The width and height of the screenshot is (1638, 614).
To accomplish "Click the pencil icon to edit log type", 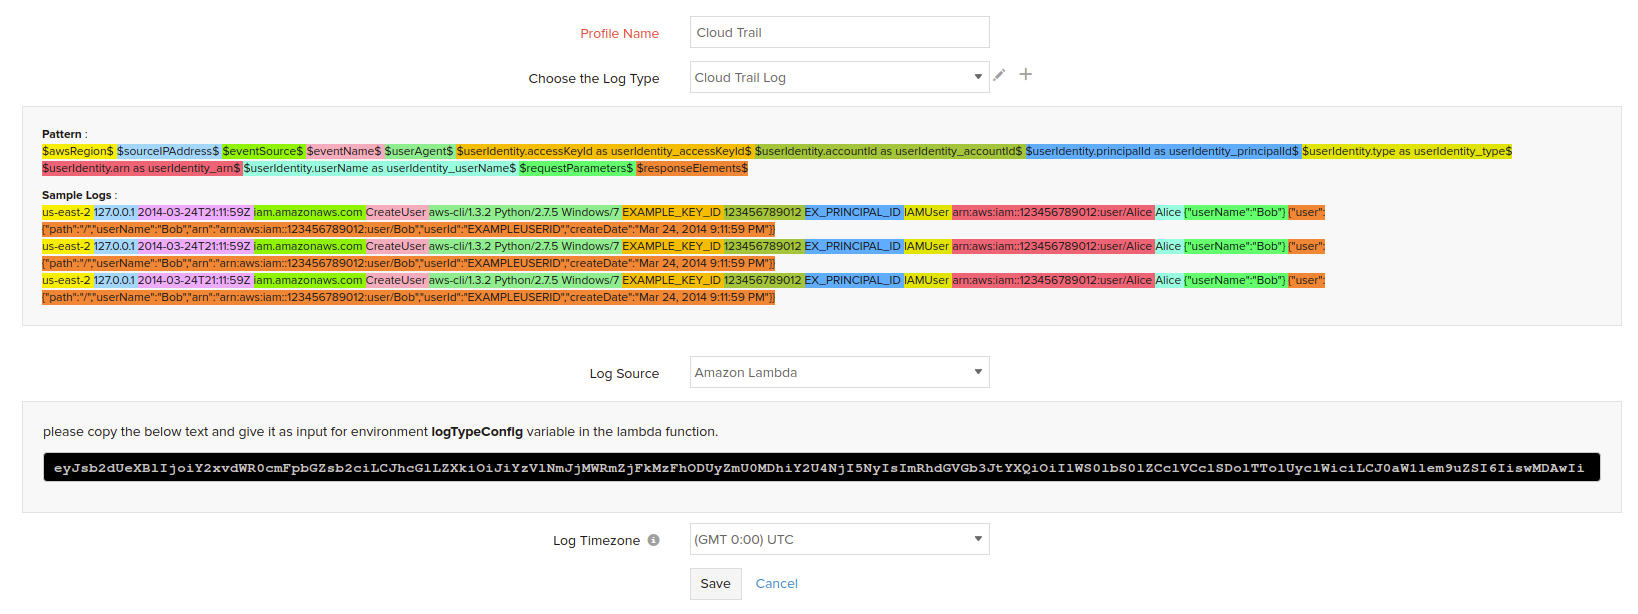I will (999, 75).
